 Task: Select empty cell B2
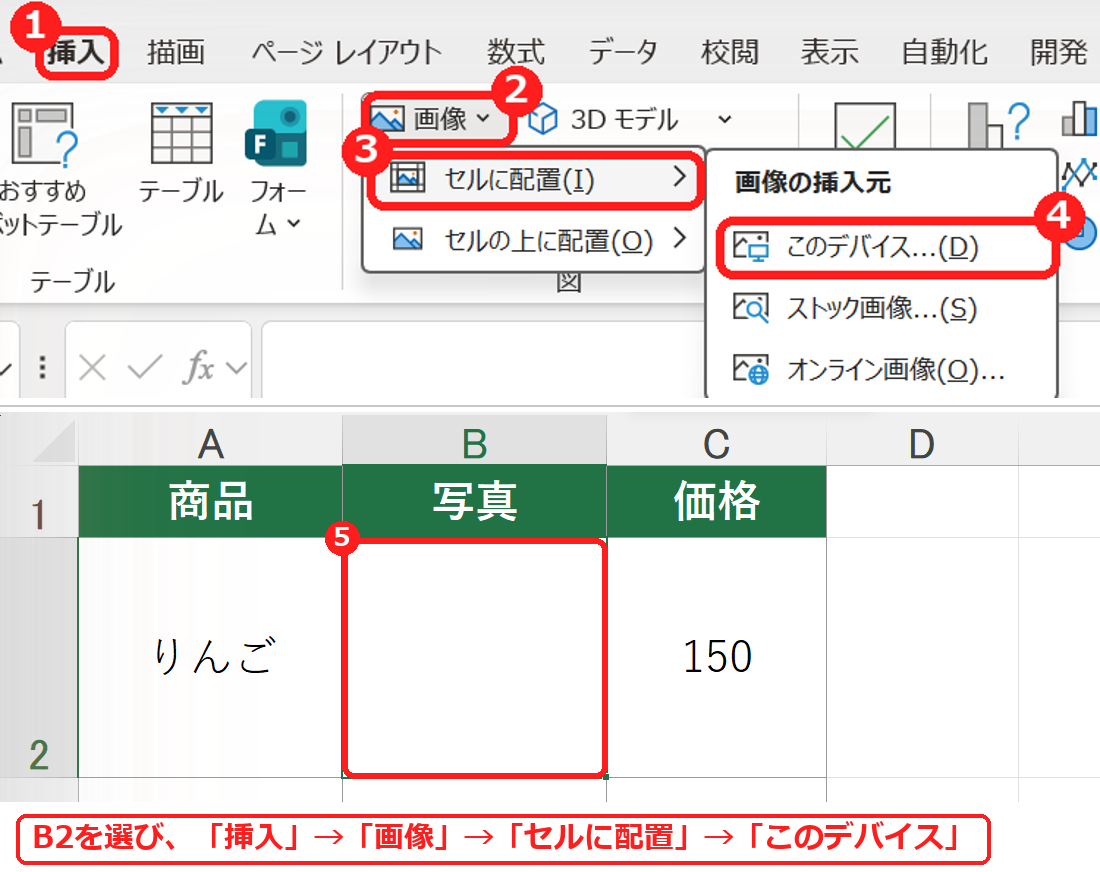click(474, 657)
